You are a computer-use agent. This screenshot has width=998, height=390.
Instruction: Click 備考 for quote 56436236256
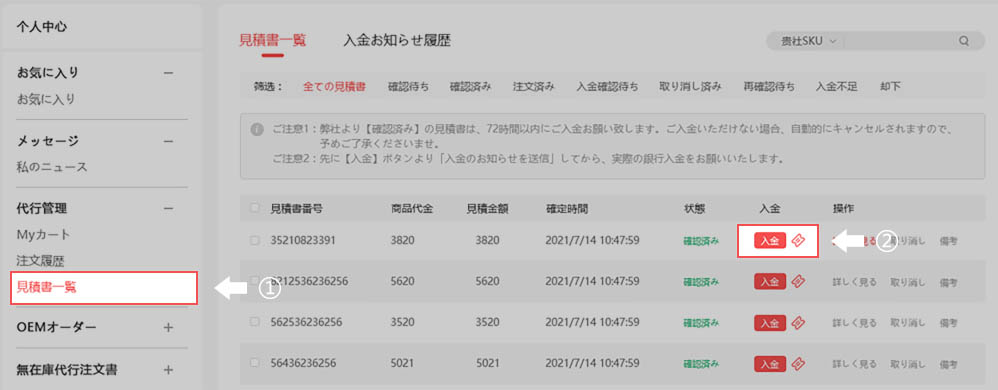pyautogui.click(x=948, y=364)
